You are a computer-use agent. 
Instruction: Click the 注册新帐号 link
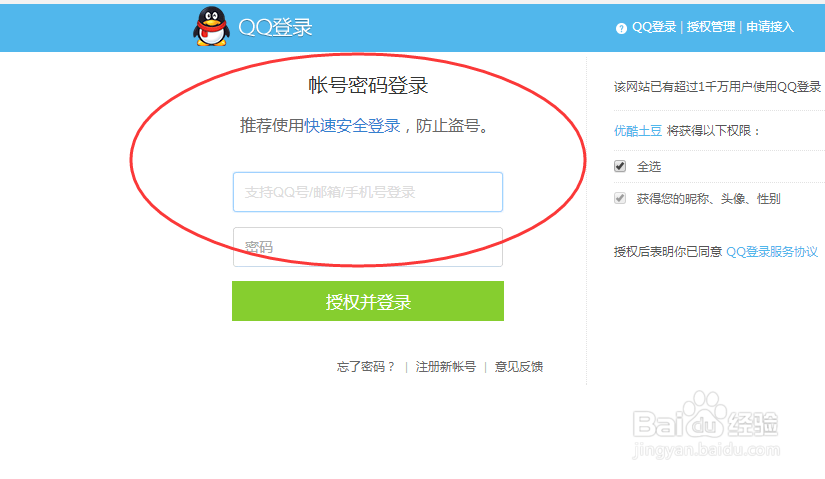(x=446, y=367)
